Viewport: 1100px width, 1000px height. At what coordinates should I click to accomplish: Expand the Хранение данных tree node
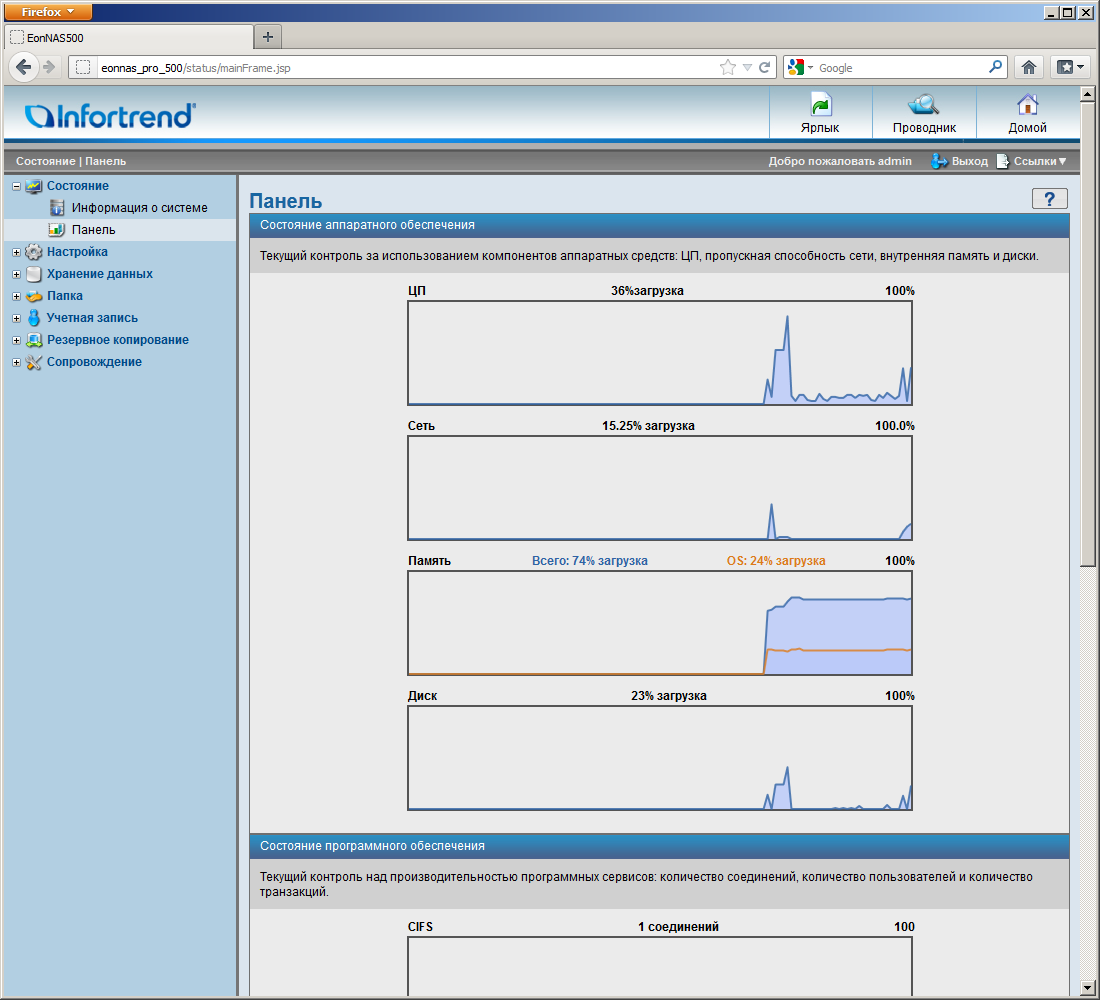point(16,274)
